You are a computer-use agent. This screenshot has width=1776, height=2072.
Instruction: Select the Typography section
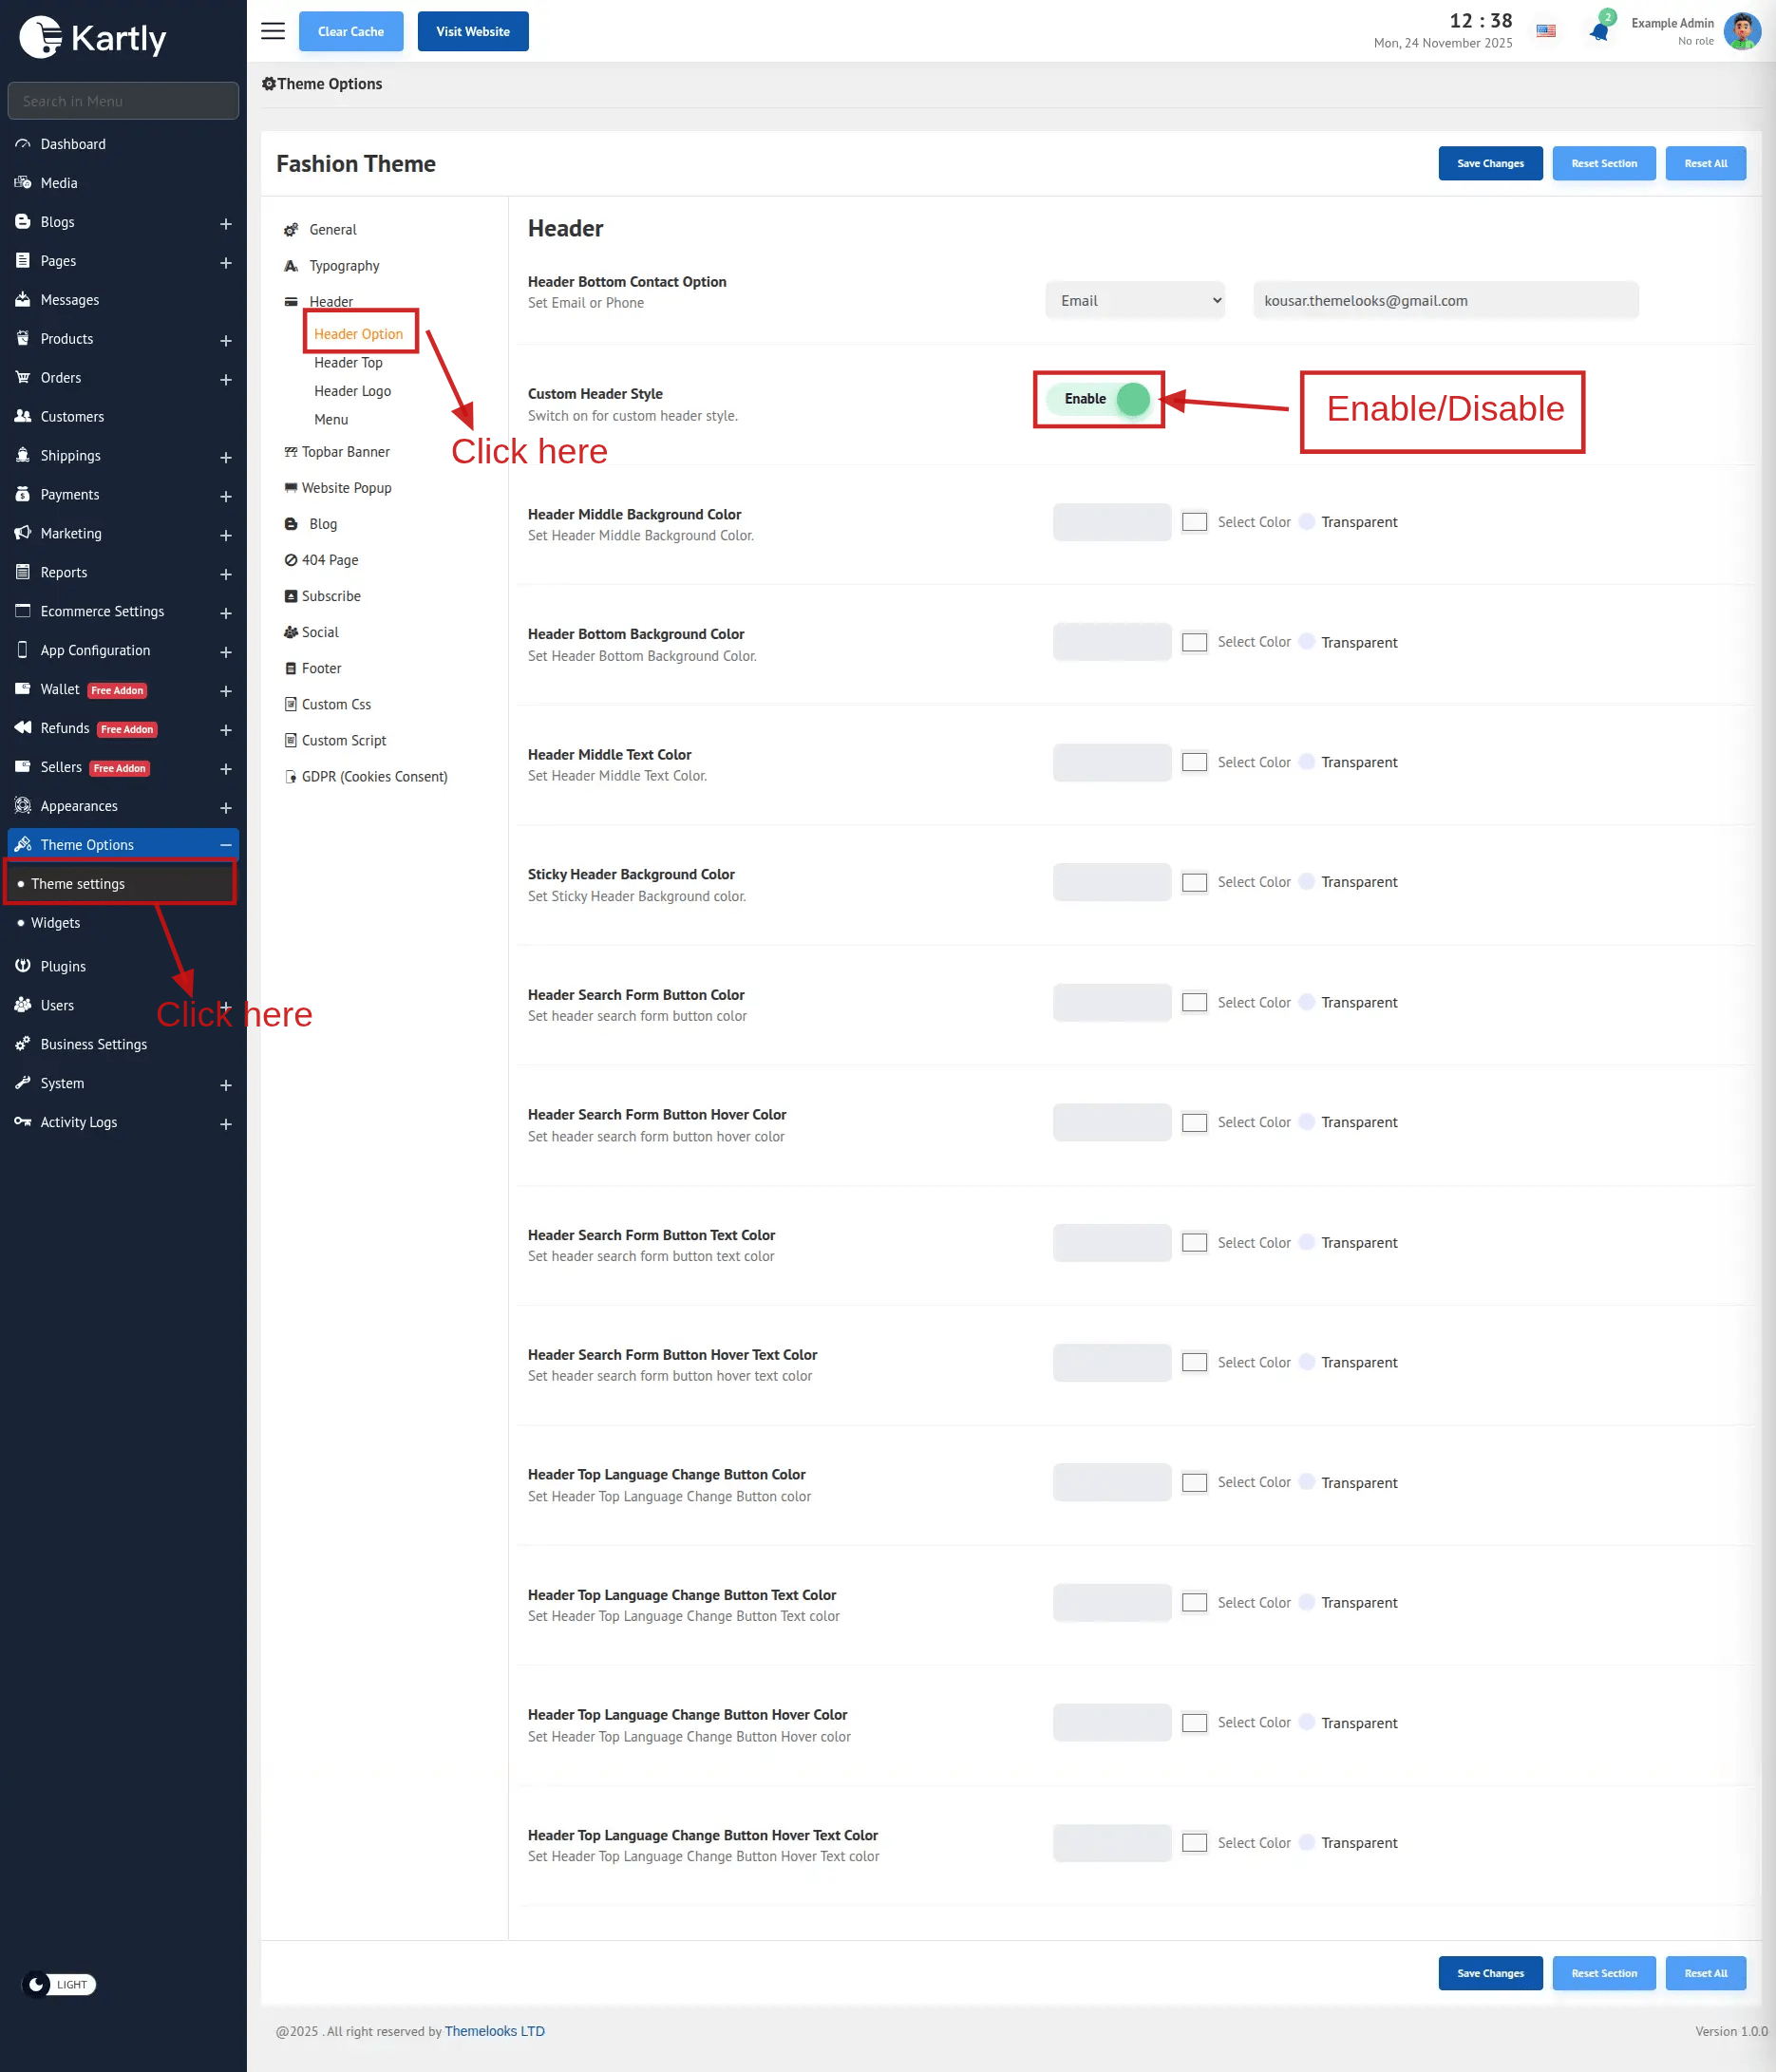coord(344,266)
